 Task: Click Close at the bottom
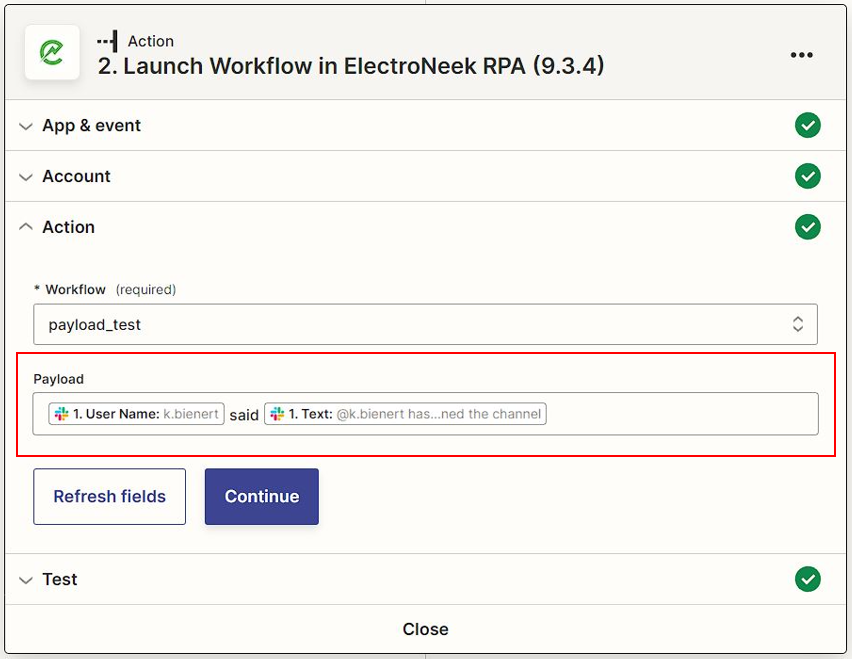point(425,629)
